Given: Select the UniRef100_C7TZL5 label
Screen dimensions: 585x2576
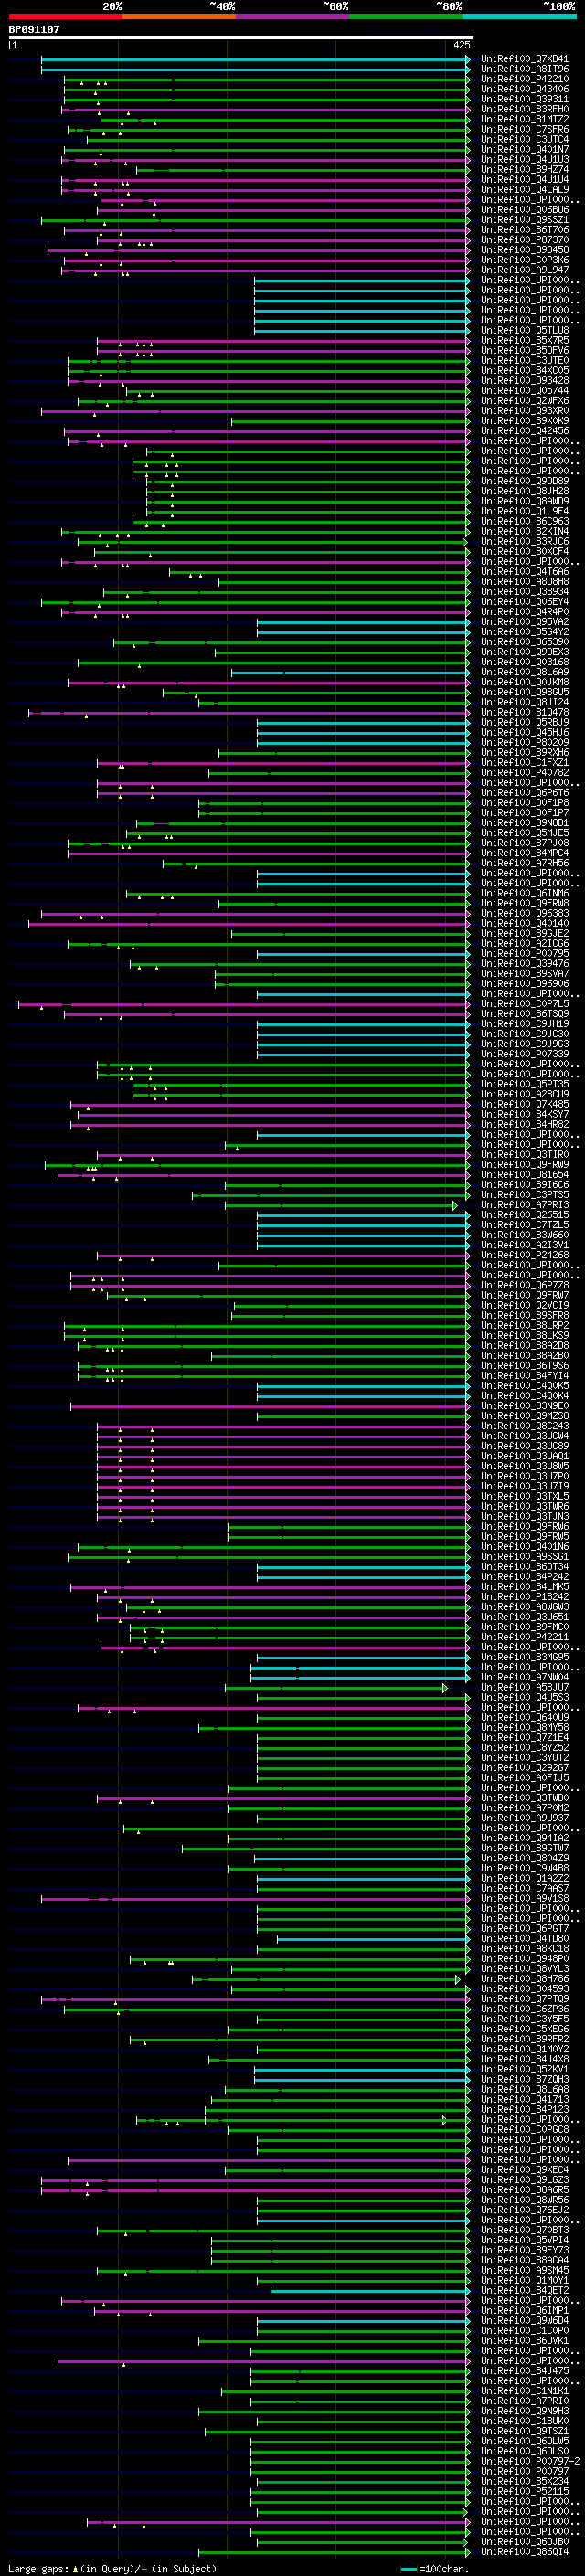Looking at the screenshot, I should coord(524,1225).
